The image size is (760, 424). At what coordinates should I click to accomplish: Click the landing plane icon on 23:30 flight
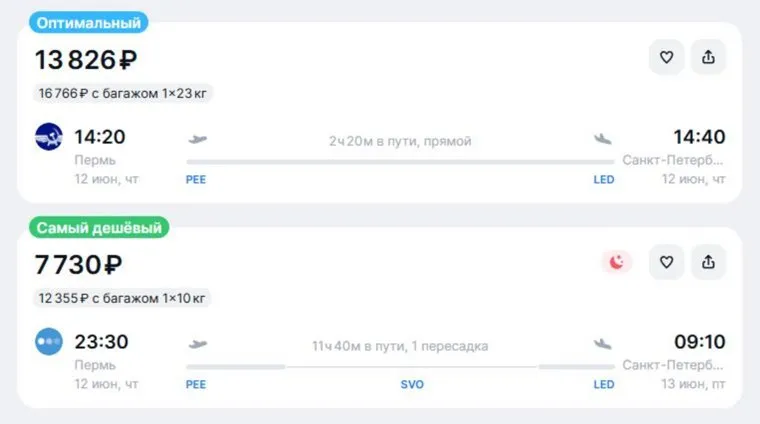point(602,344)
